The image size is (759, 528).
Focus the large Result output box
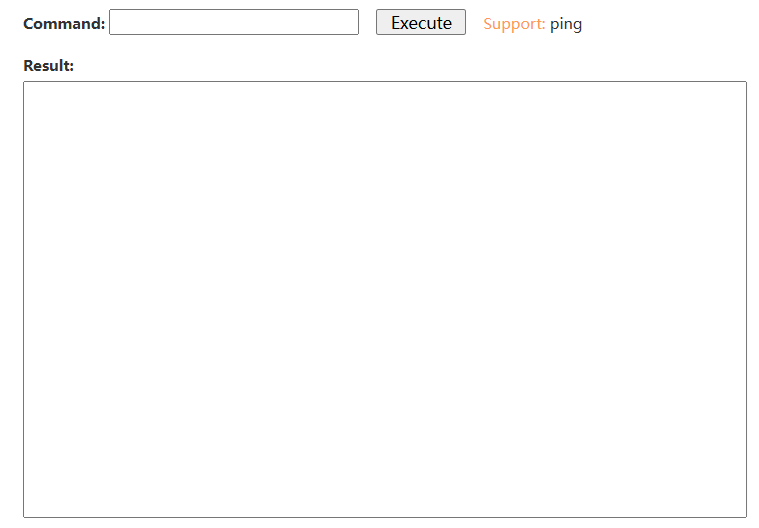pos(384,299)
